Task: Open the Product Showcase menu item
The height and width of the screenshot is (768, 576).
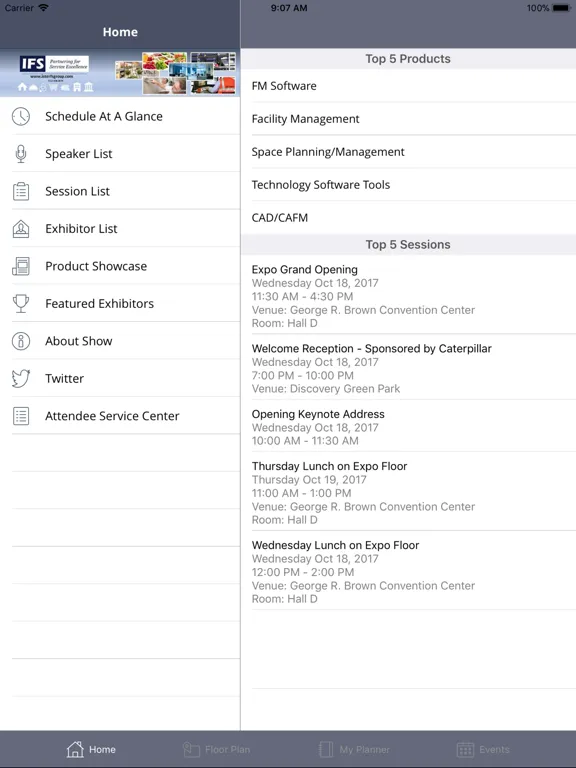Action: (x=120, y=266)
